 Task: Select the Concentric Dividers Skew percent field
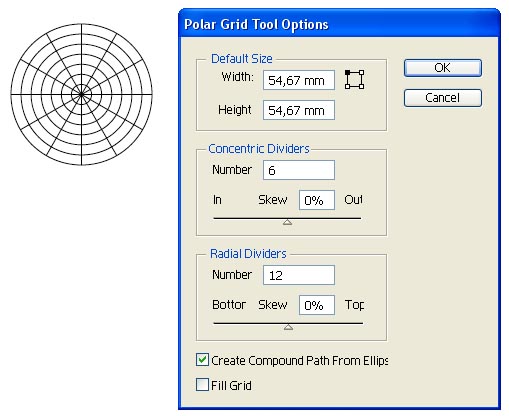[317, 200]
